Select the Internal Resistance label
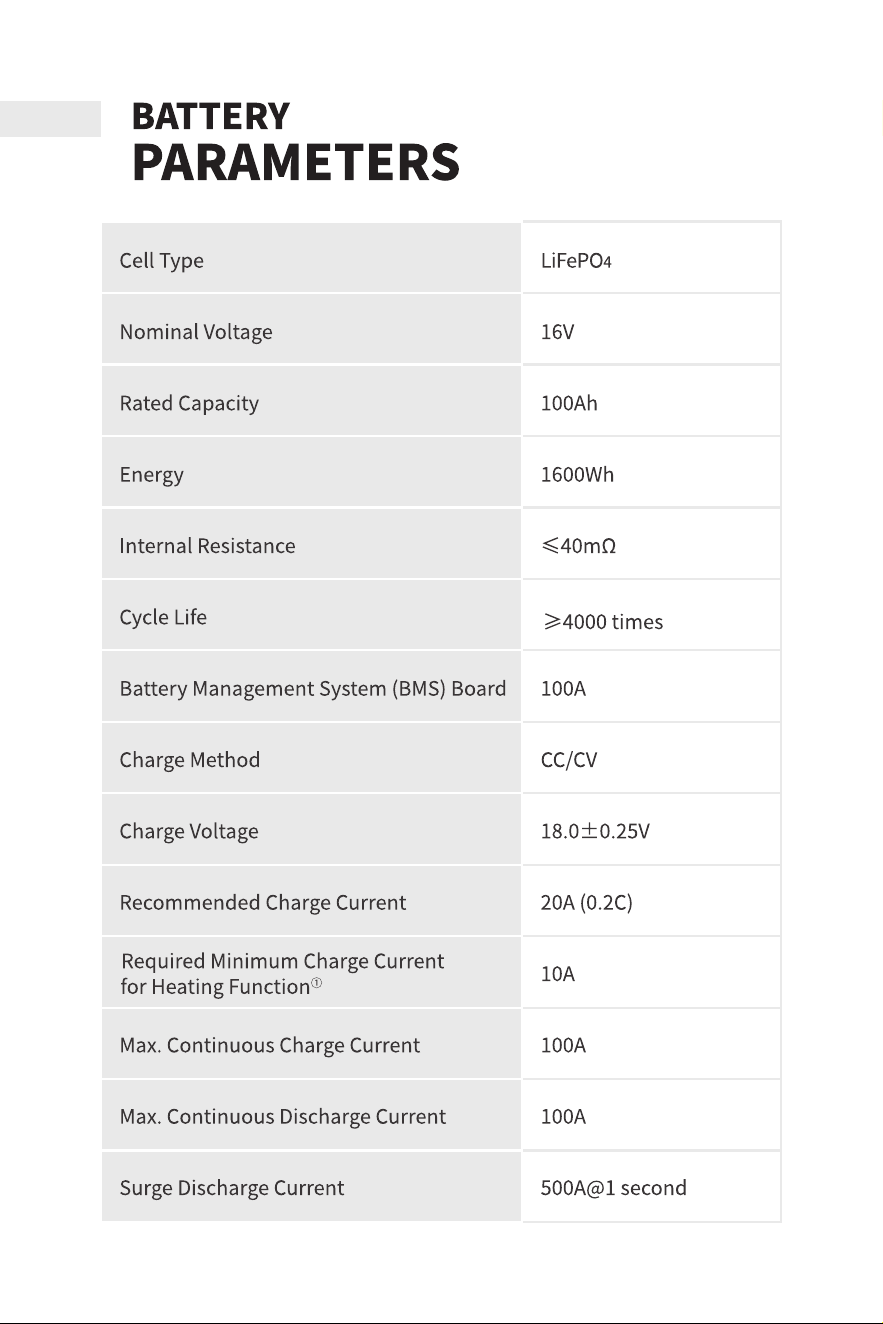Screen dimensions: 883x1324 click(x=207, y=546)
